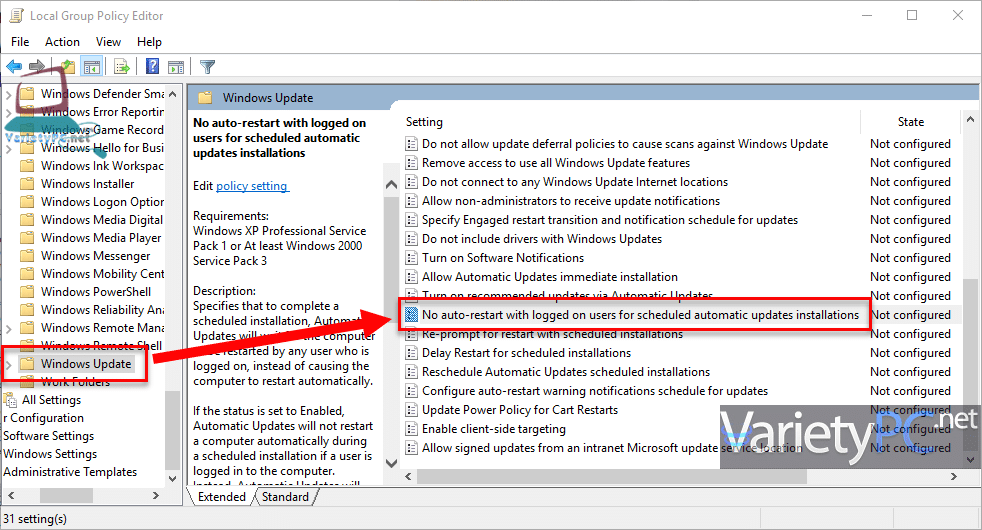
Task: Open the View menu
Action: (108, 42)
